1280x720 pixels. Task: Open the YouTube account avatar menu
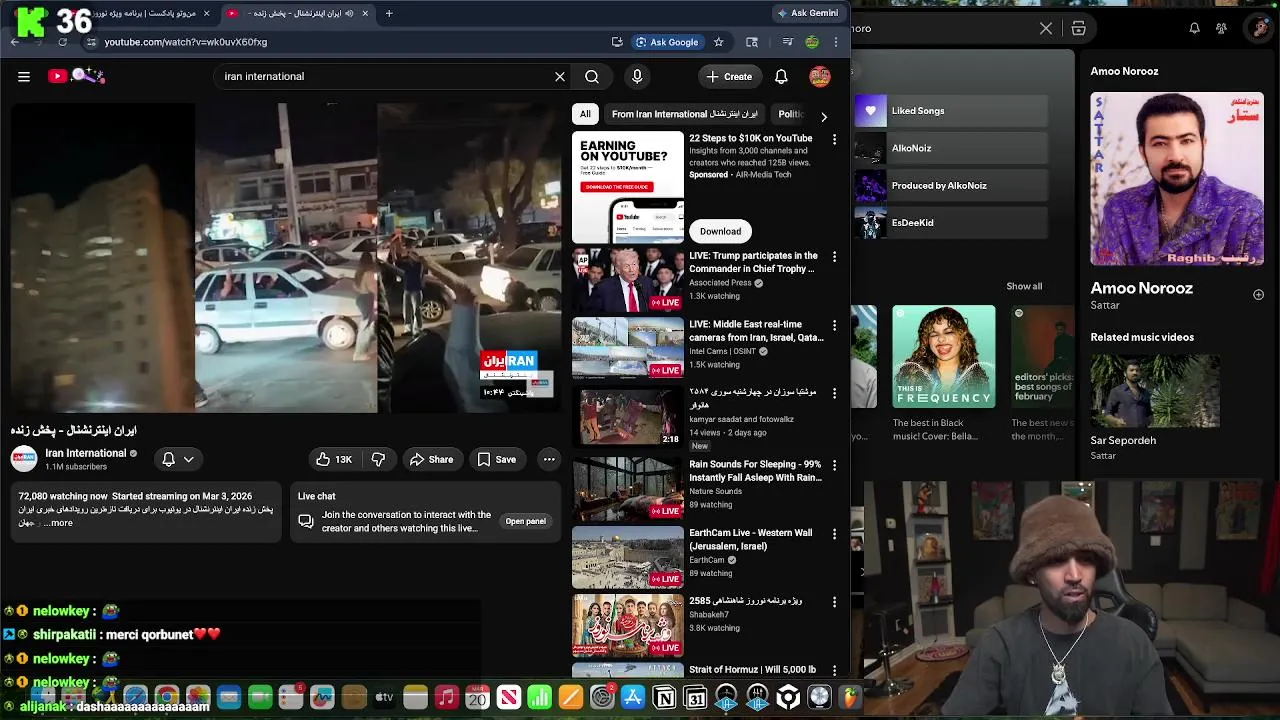click(820, 76)
